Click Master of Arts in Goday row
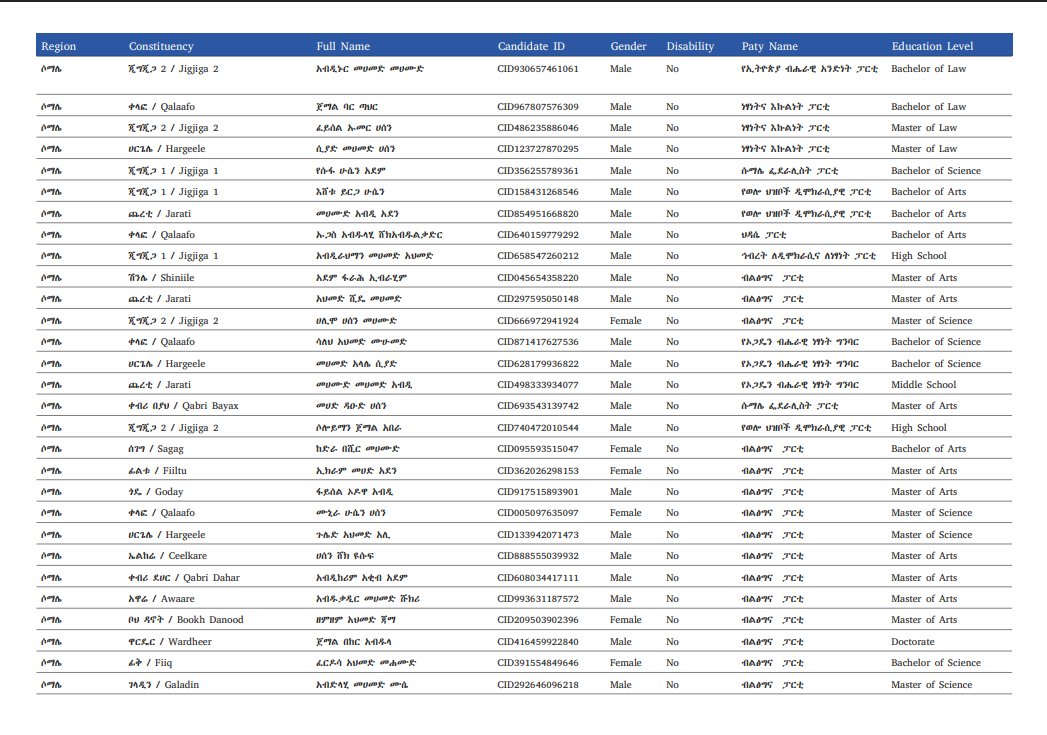1047x735 pixels. (924, 492)
